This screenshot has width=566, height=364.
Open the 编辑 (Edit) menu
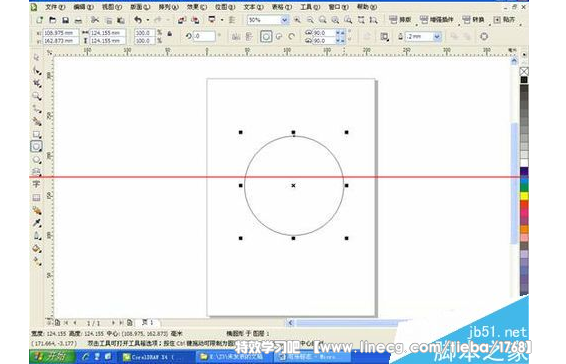click(x=83, y=7)
